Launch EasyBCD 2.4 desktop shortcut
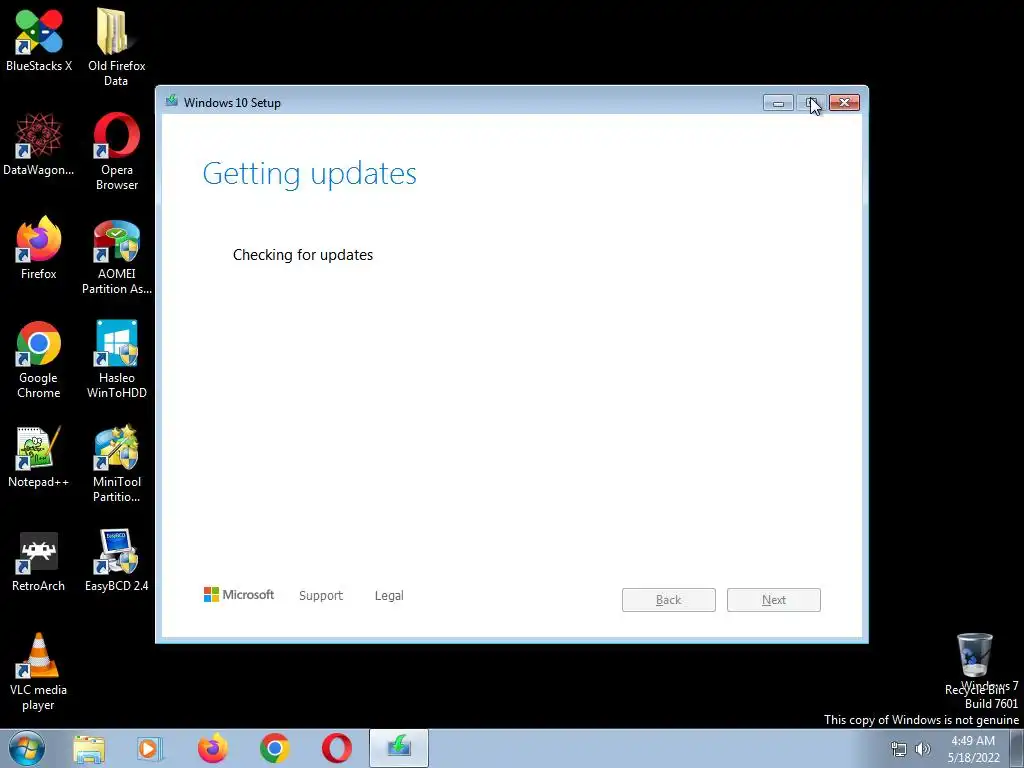Viewport: 1024px width, 768px height. click(x=116, y=561)
